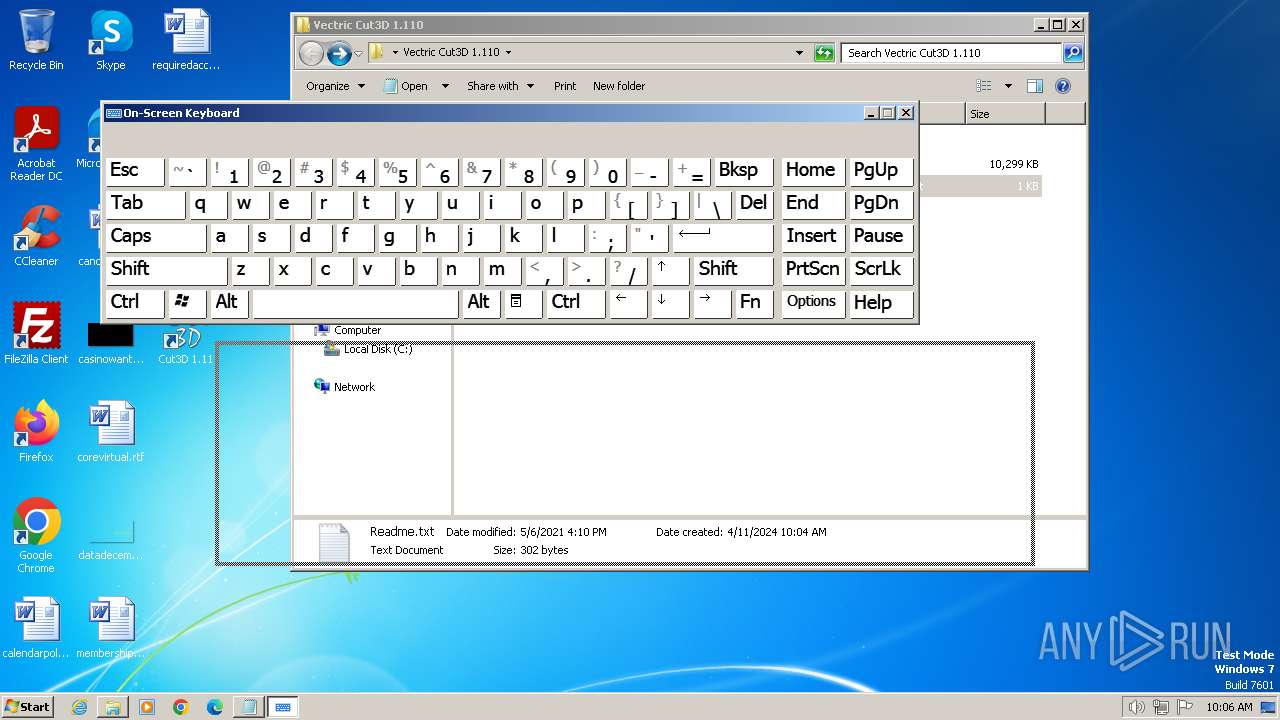
Task: Toggle the ScrLk key
Action: coord(881,270)
